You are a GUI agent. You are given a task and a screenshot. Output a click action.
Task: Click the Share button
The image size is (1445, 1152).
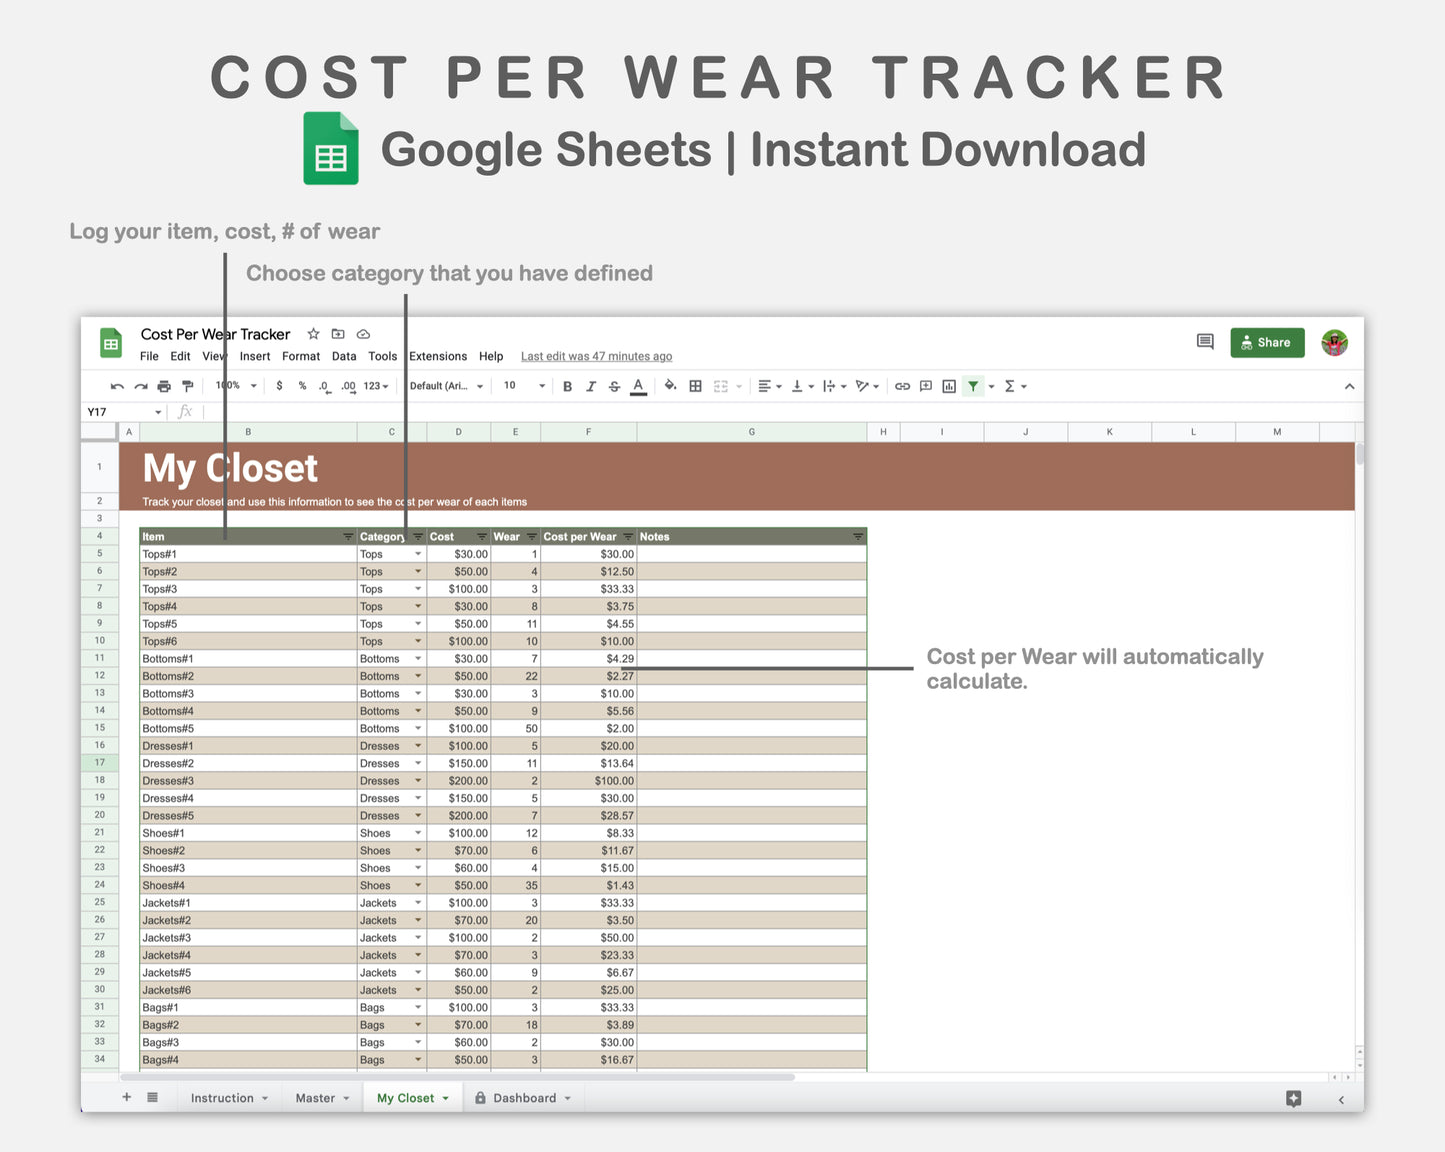[x=1267, y=342]
